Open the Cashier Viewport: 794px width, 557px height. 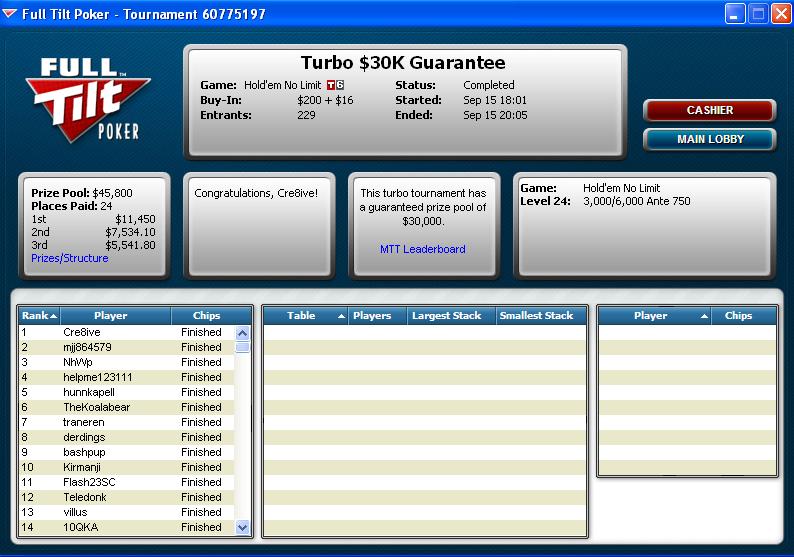click(709, 110)
